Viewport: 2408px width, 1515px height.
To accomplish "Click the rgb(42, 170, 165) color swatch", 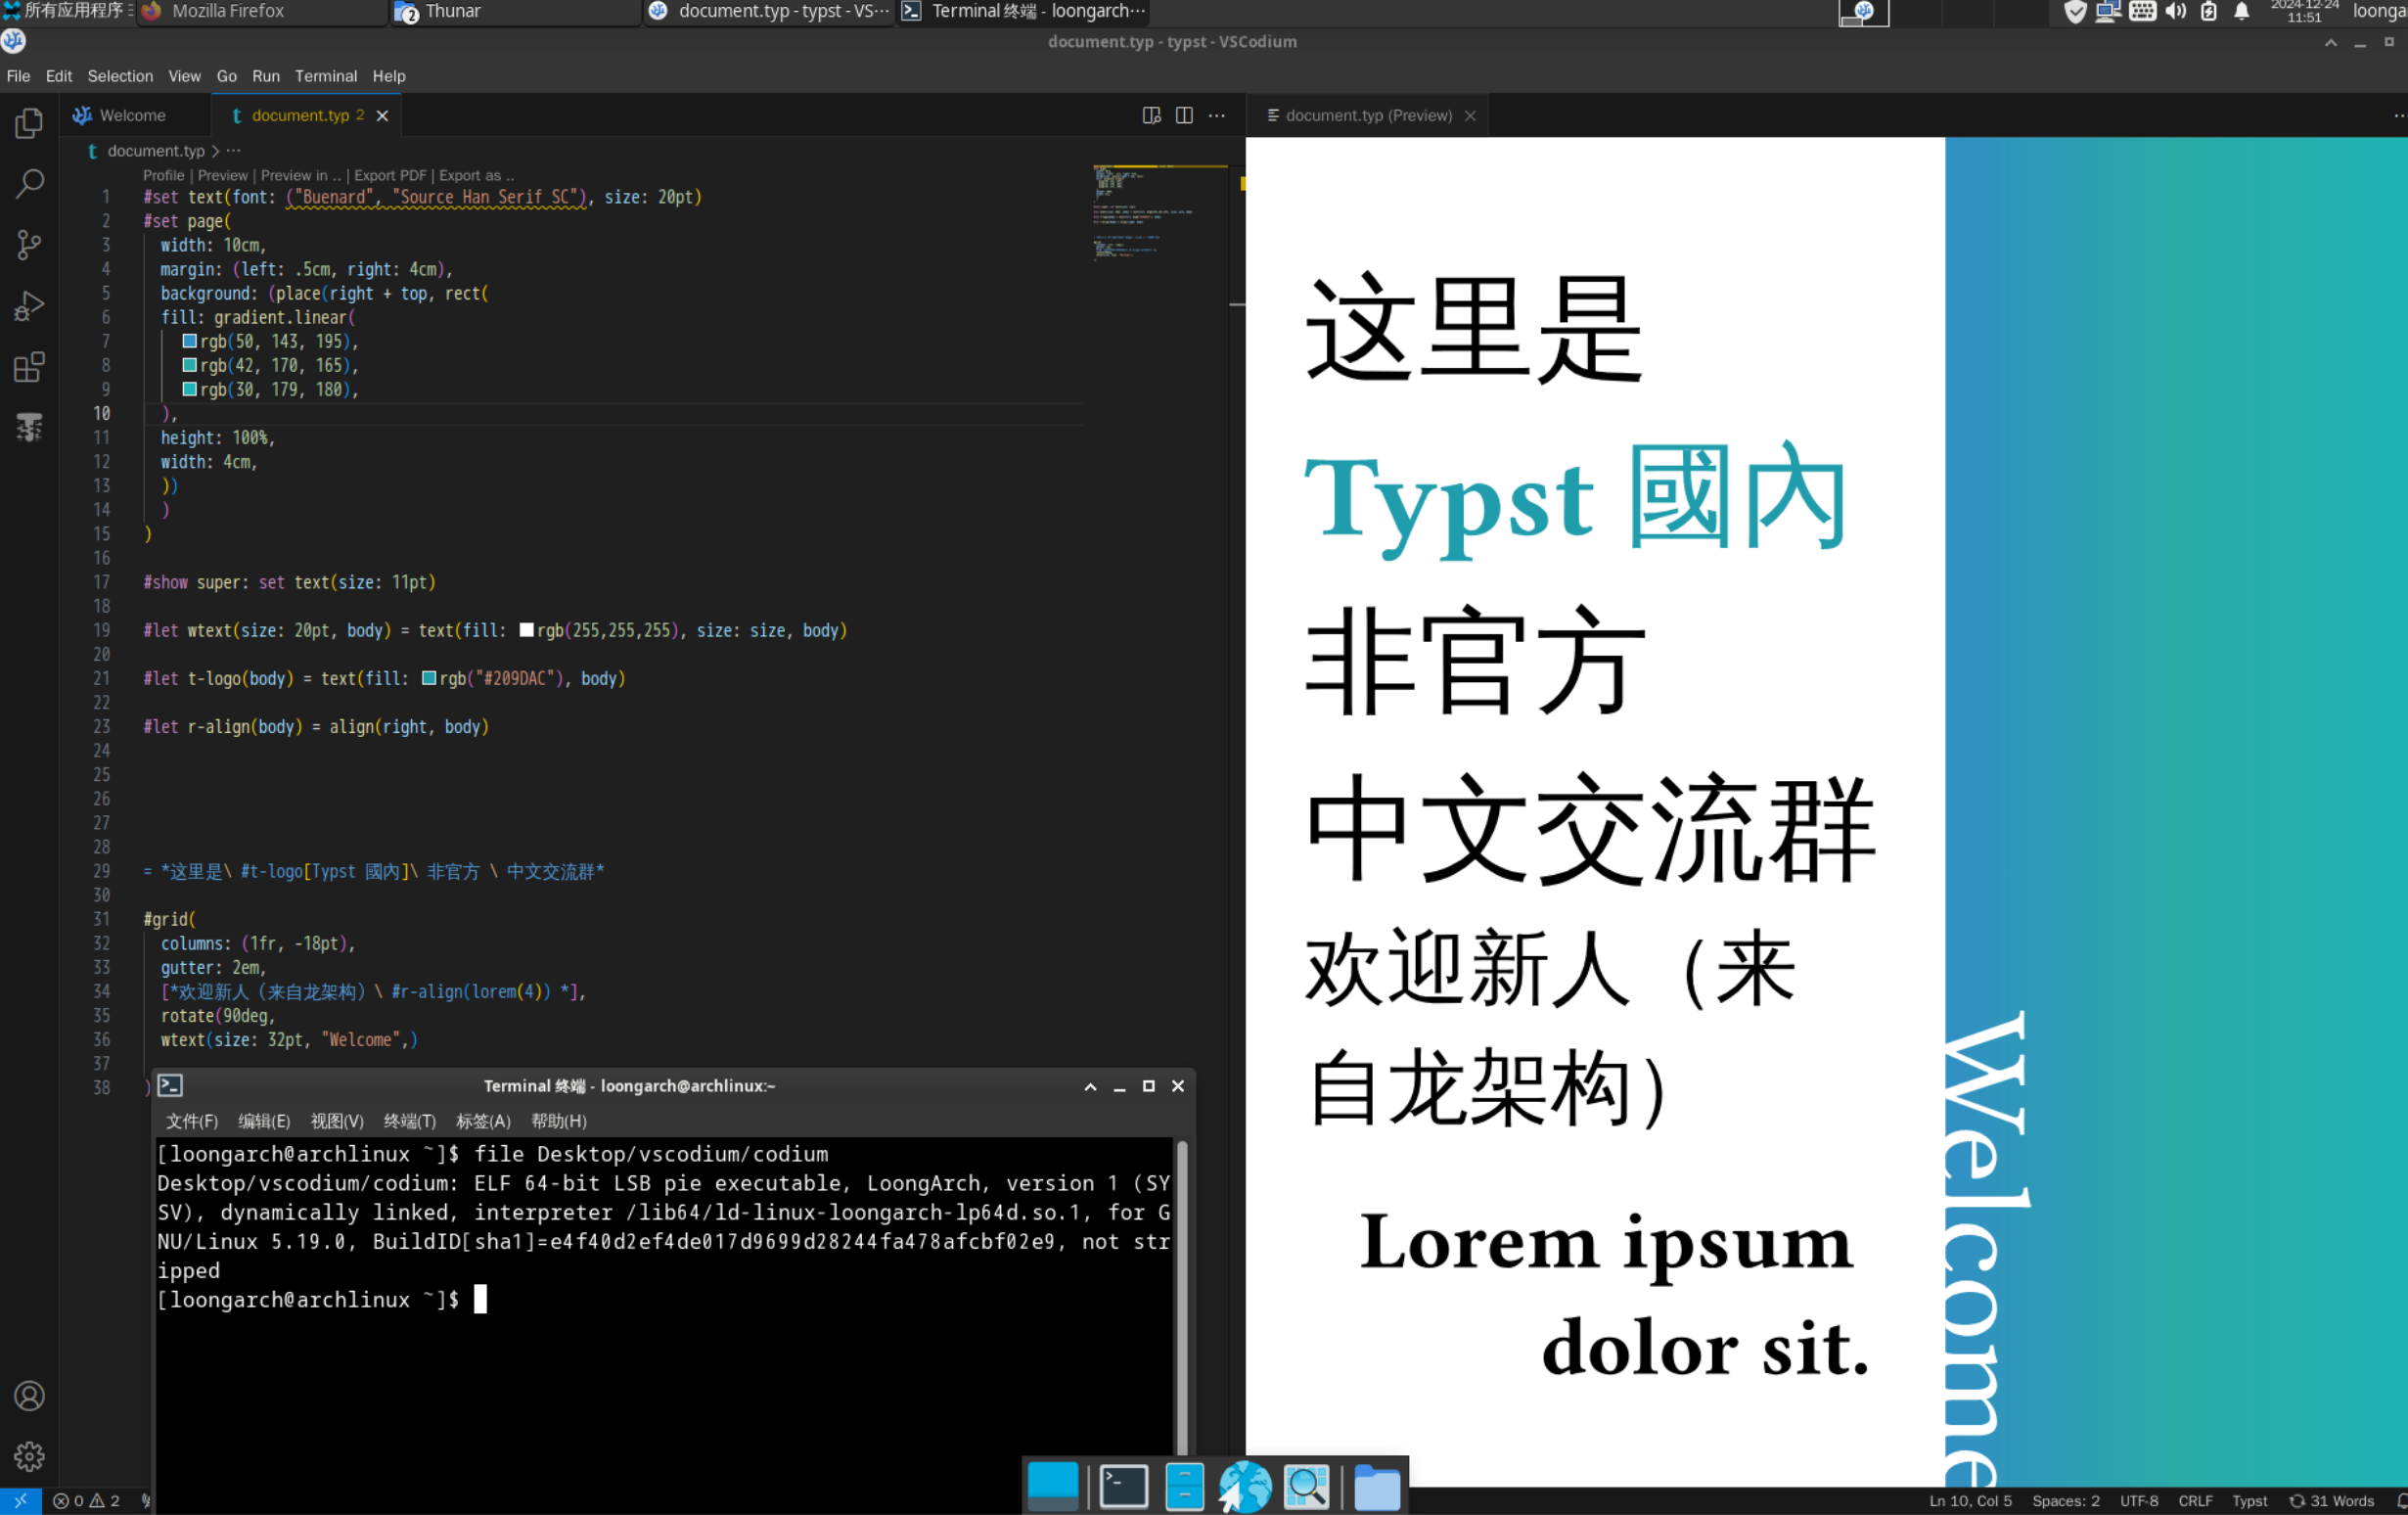I will tap(189, 366).
